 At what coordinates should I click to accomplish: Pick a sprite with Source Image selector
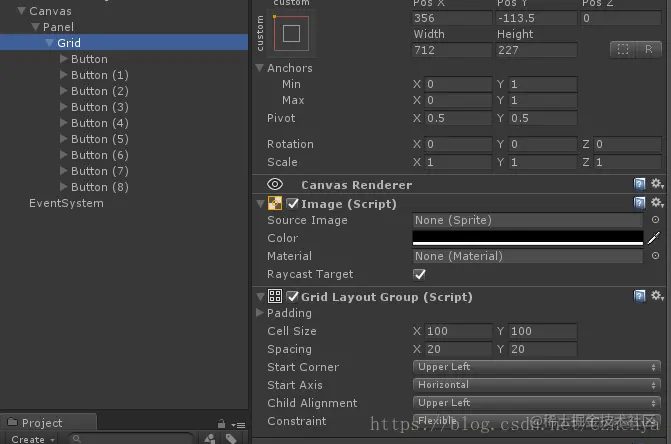tap(655, 220)
